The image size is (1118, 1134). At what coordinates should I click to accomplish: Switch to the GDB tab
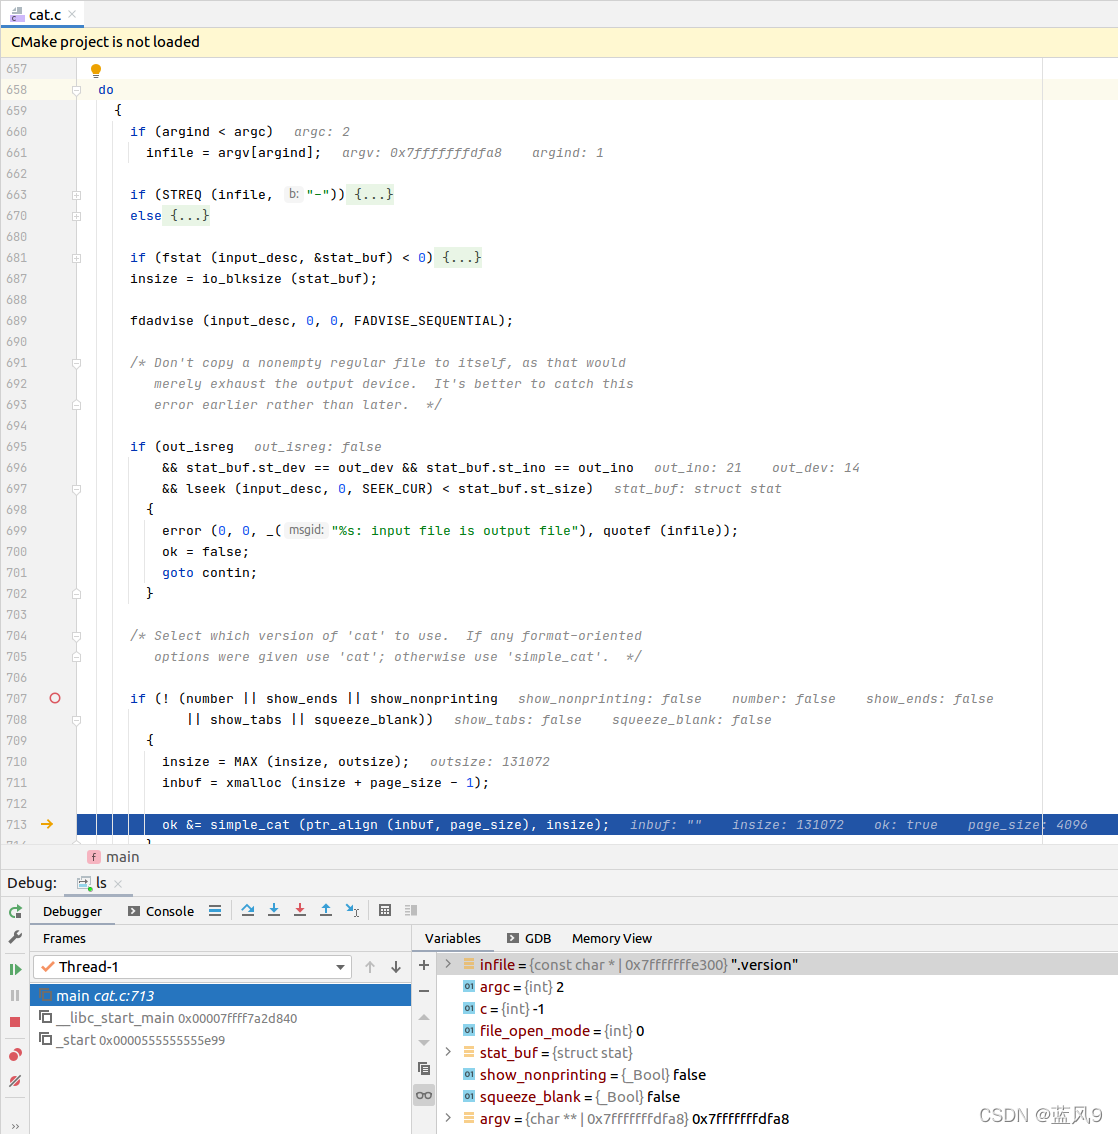pyautogui.click(x=529, y=938)
